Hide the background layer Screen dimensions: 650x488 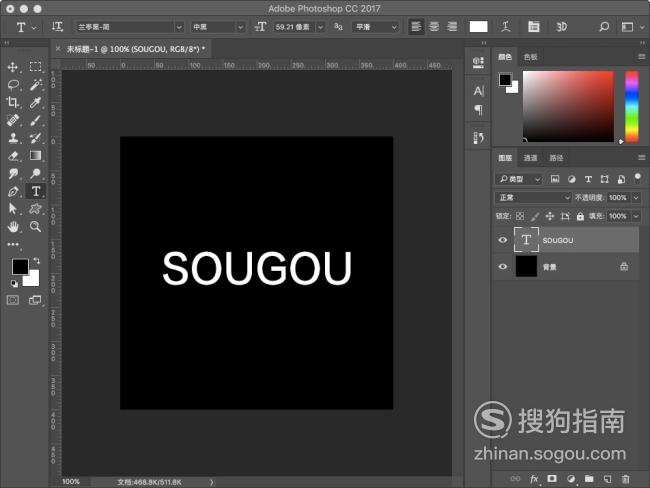point(503,266)
